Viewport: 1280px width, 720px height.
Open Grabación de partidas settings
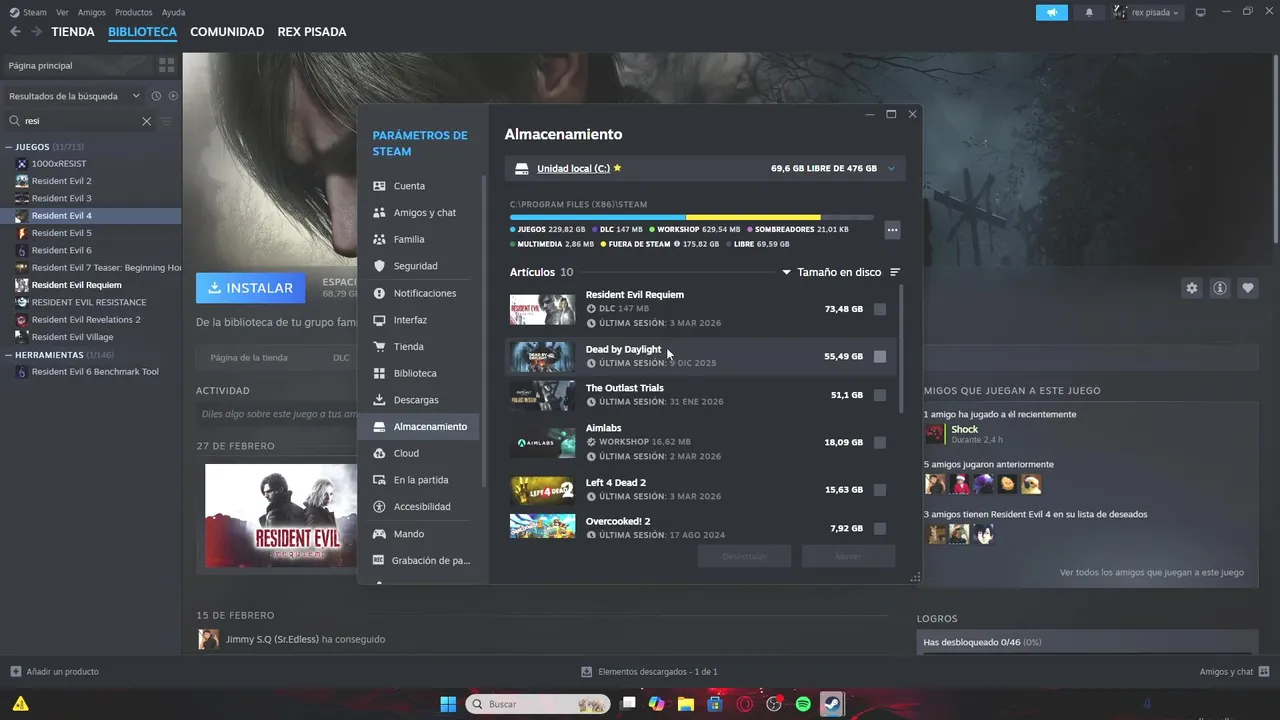(420, 561)
